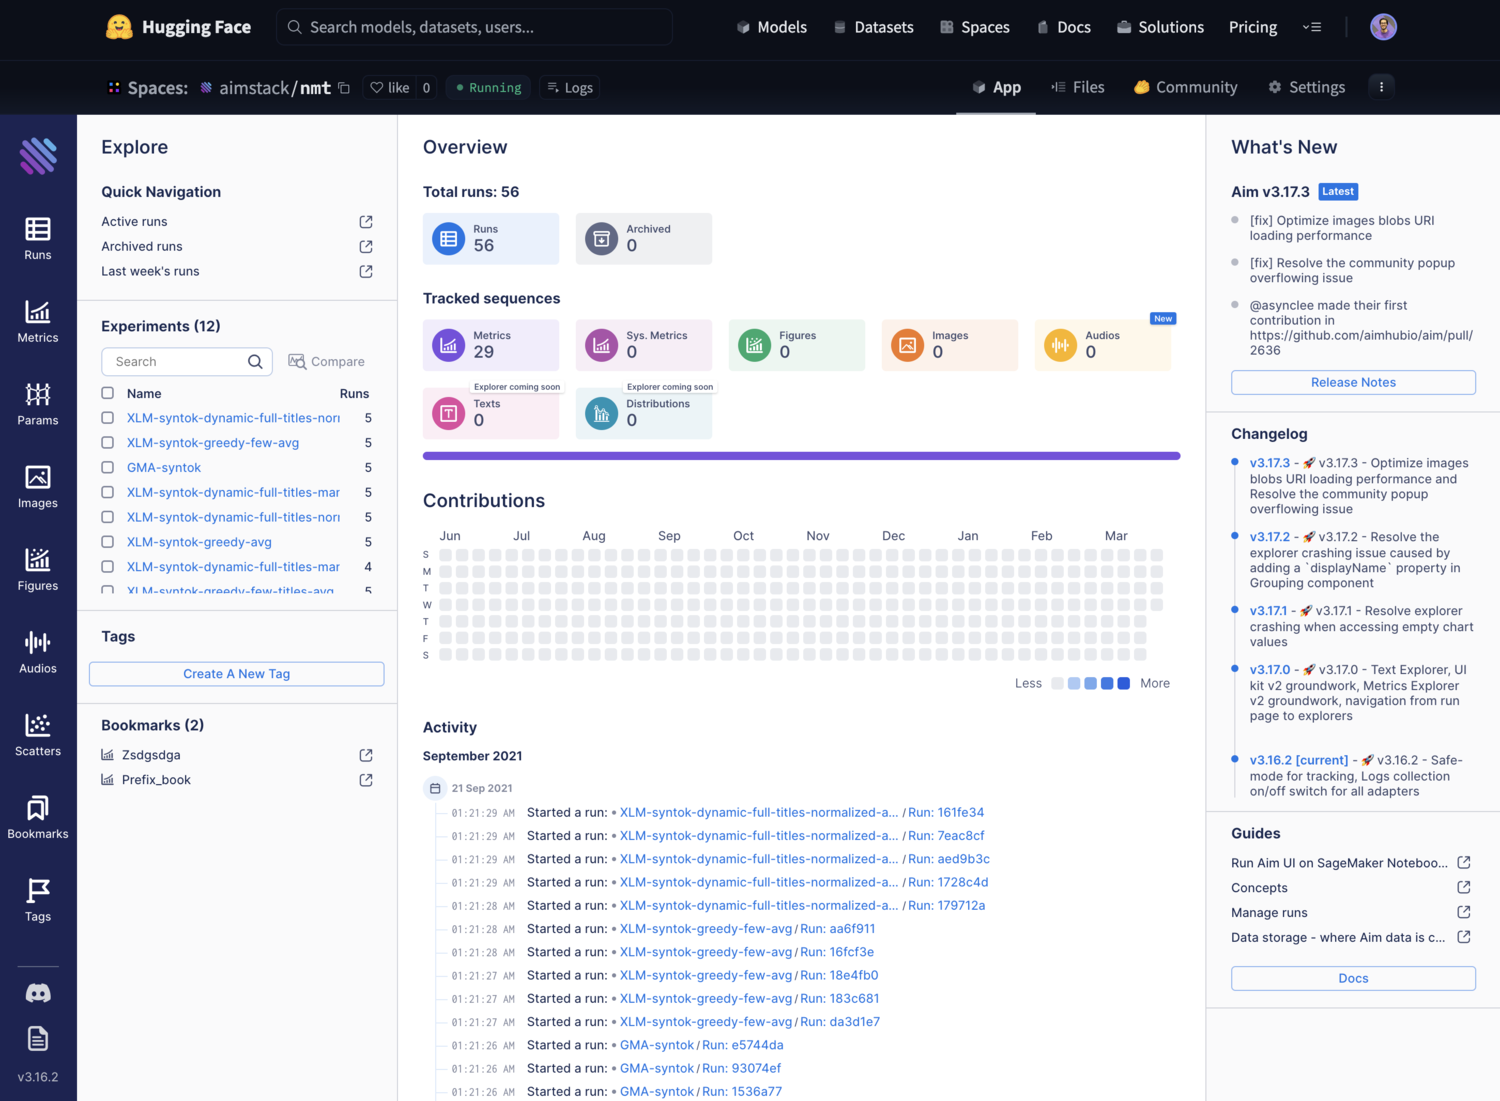The height and width of the screenshot is (1101, 1500).
Task: Open Runs in the Aim sidebar
Action: click(38, 239)
